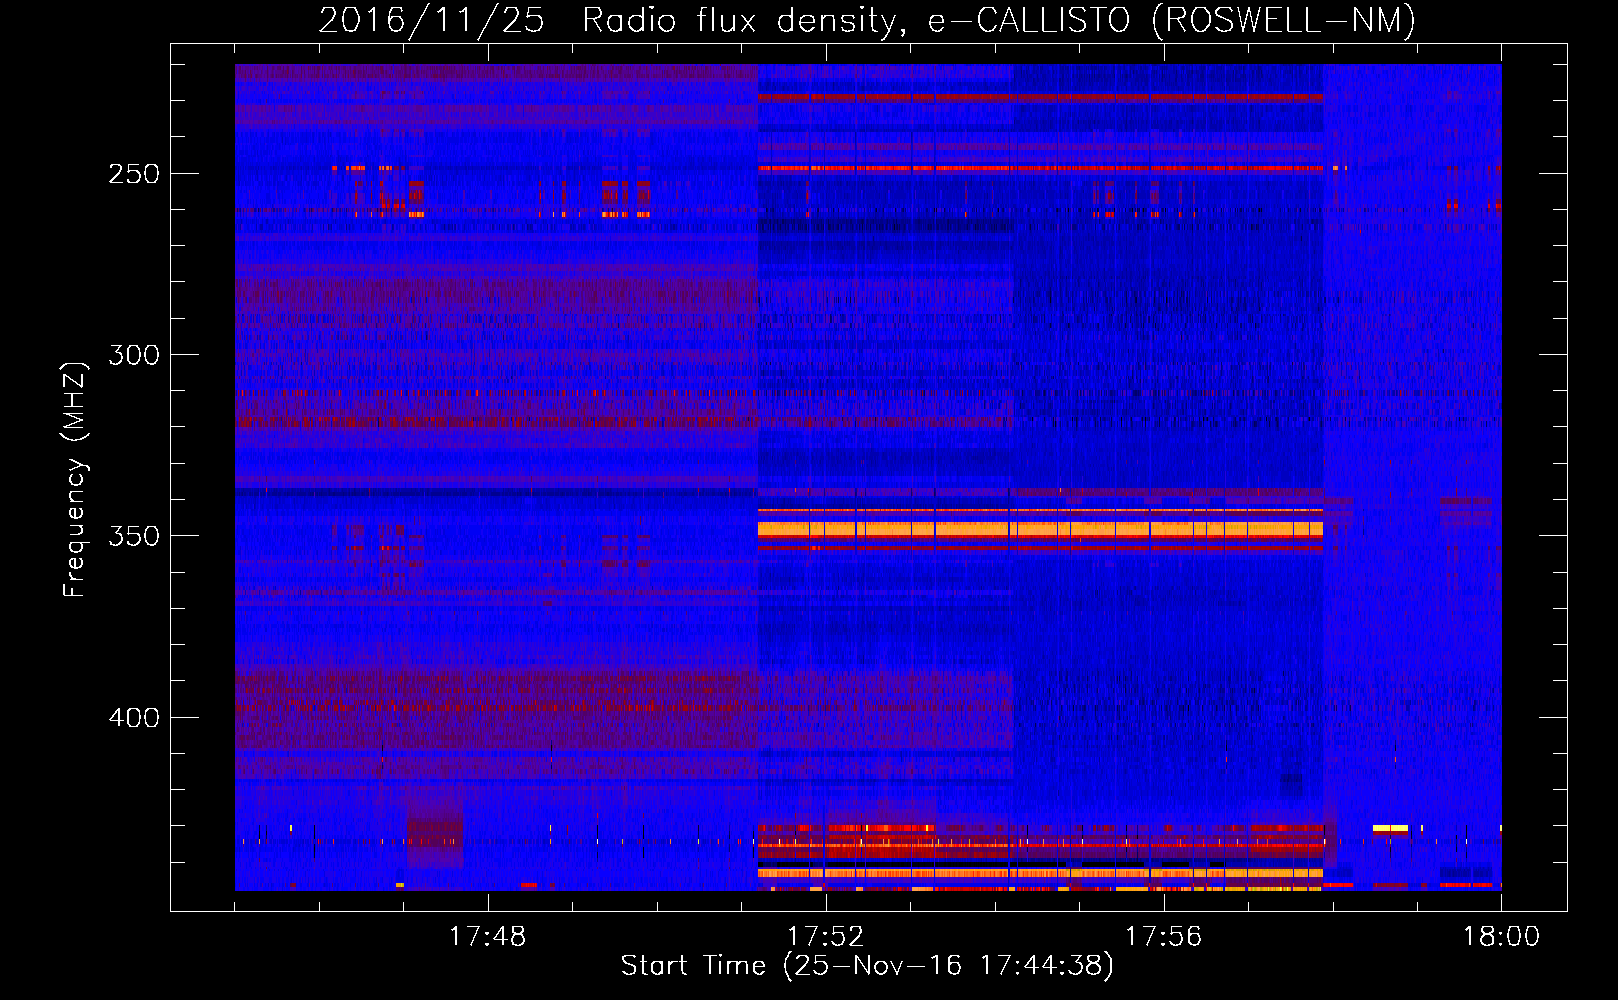The image size is (1618, 1000).
Task: Click the 18:00 time tick label
Action: (1501, 937)
